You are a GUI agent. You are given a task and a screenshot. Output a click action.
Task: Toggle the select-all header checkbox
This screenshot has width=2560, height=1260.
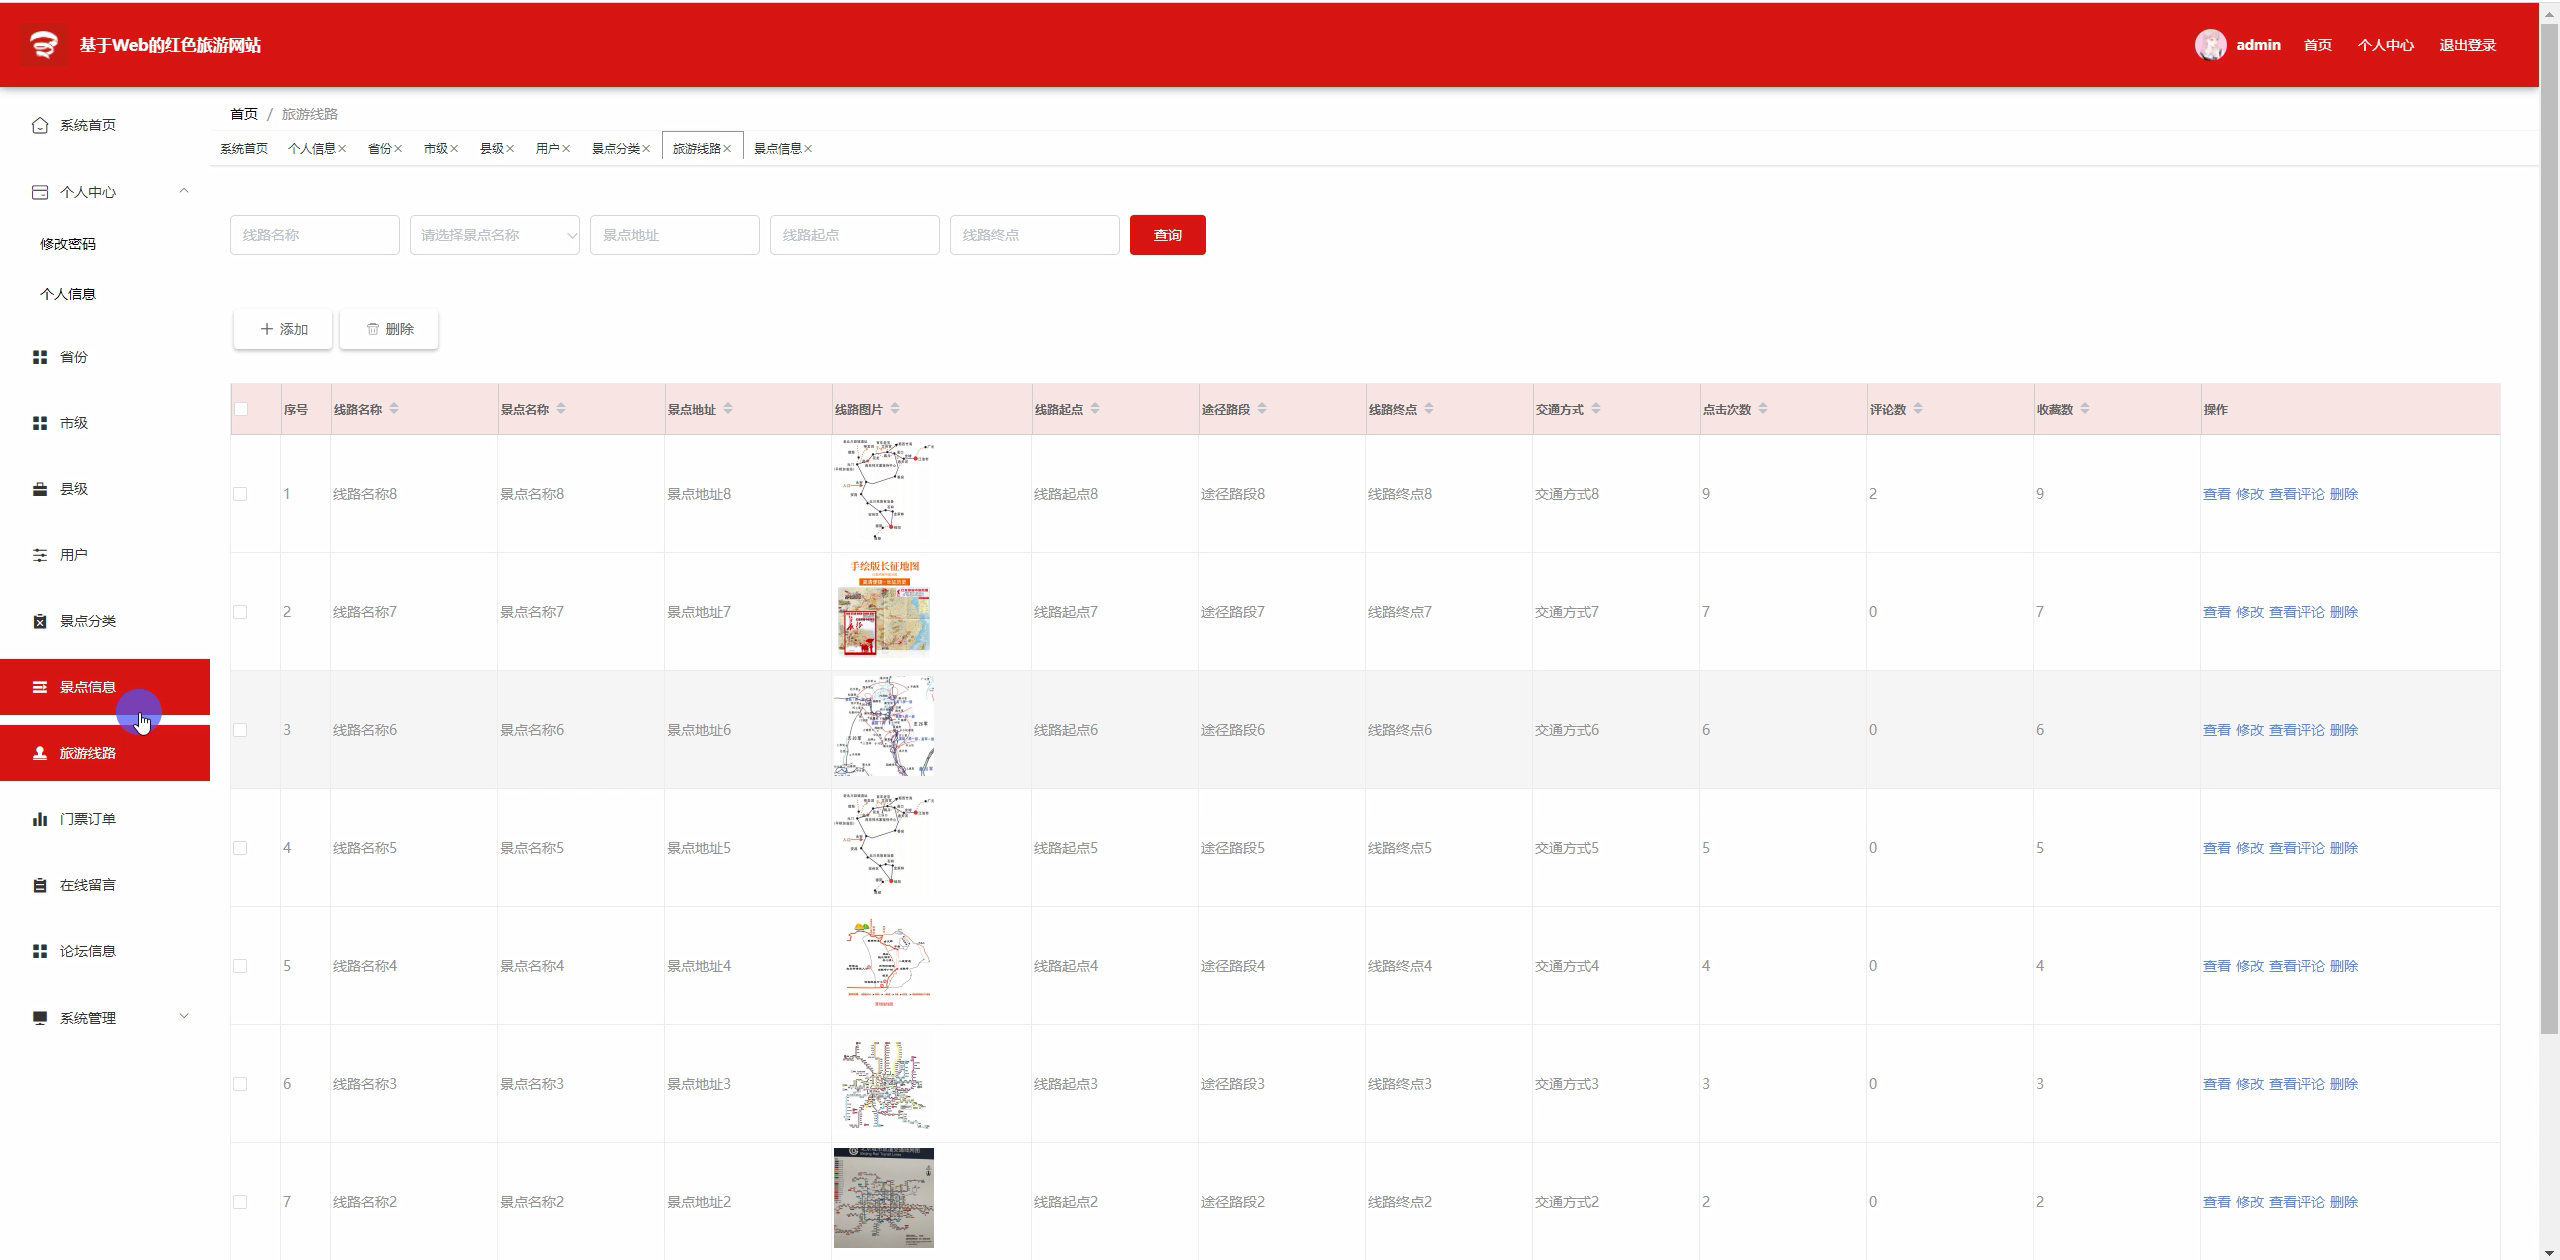pyautogui.click(x=241, y=409)
